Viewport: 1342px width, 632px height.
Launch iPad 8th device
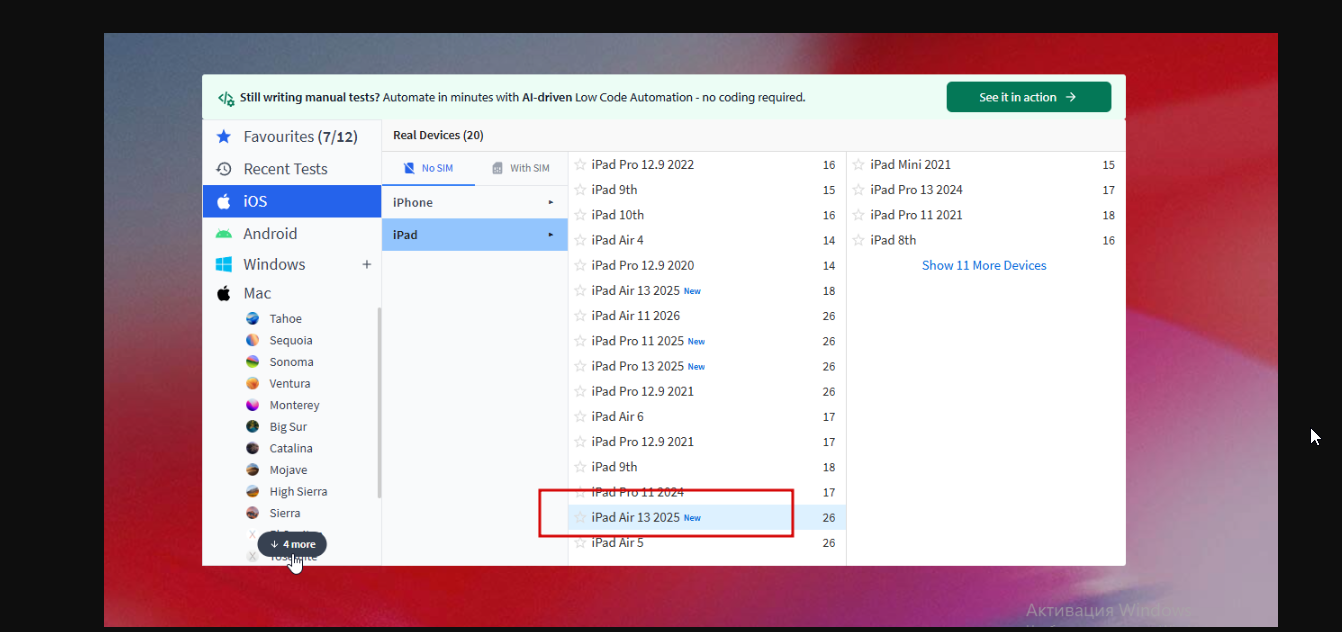click(x=986, y=240)
